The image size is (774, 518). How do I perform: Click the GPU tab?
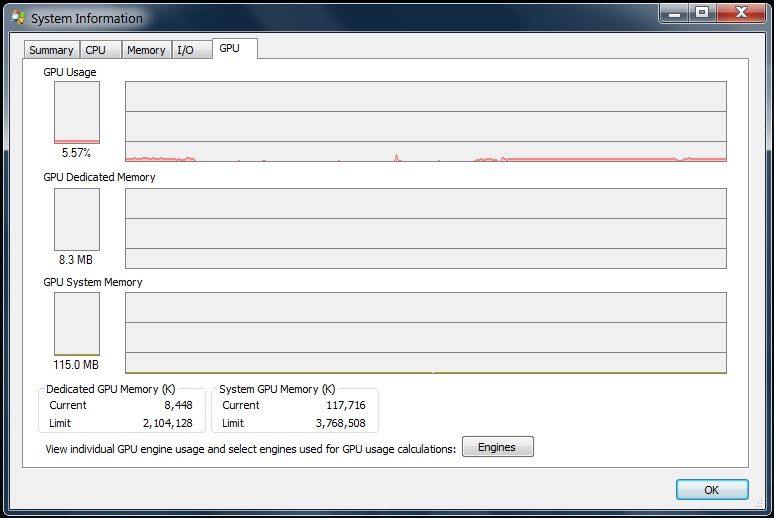[x=235, y=48]
